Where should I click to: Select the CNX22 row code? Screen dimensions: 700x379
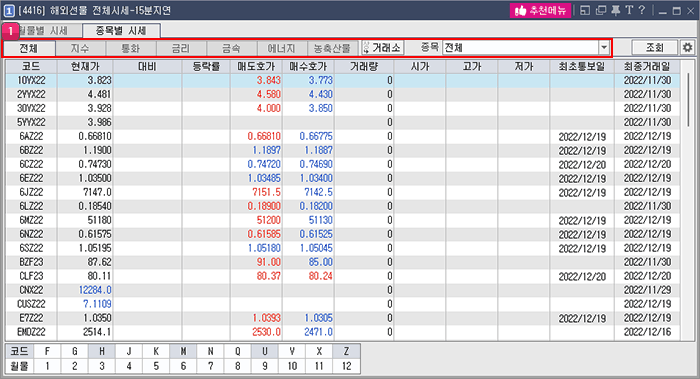[31, 290]
